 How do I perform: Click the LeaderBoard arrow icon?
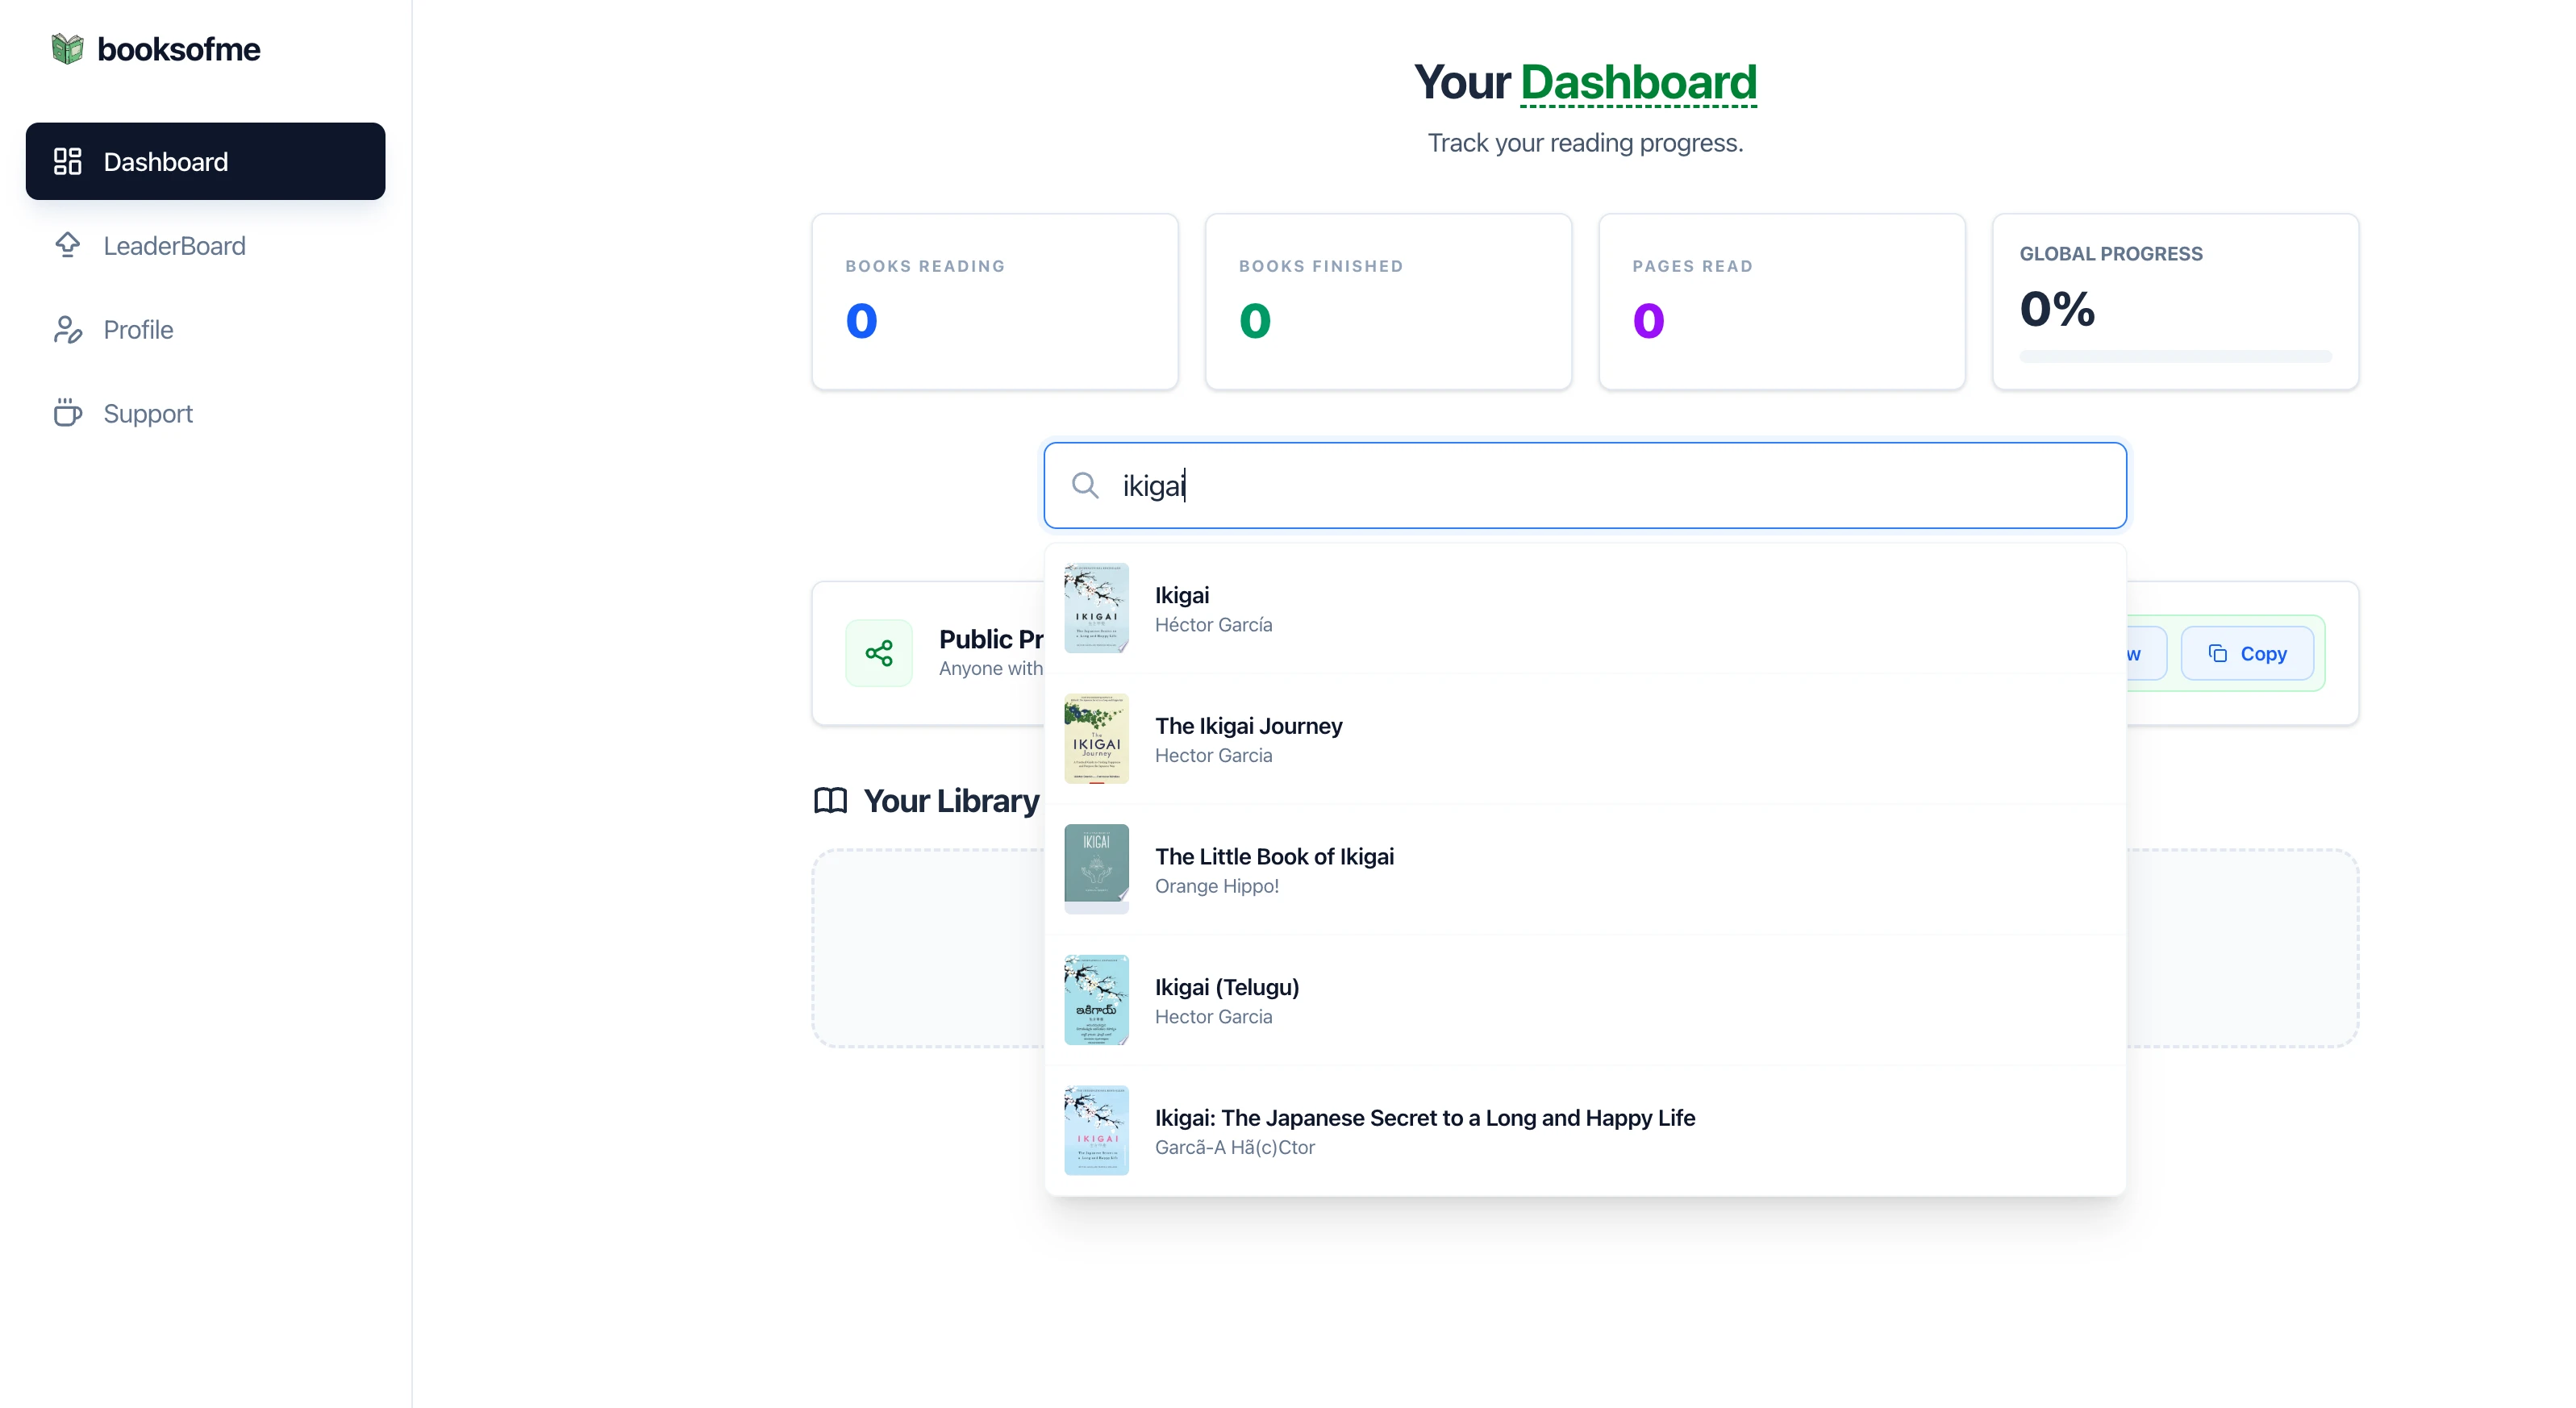point(67,245)
